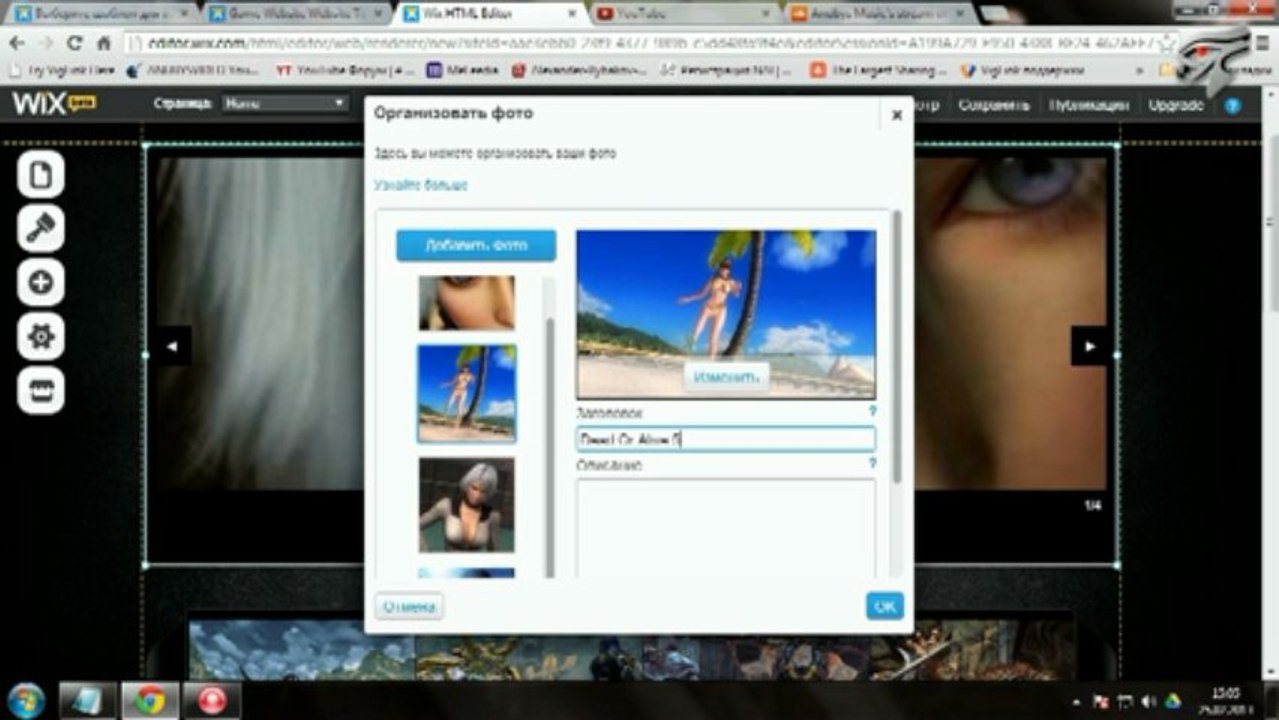The width and height of the screenshot is (1279, 720).
Task: Switch to the last browser tab with the orange icon
Action: click(x=876, y=14)
